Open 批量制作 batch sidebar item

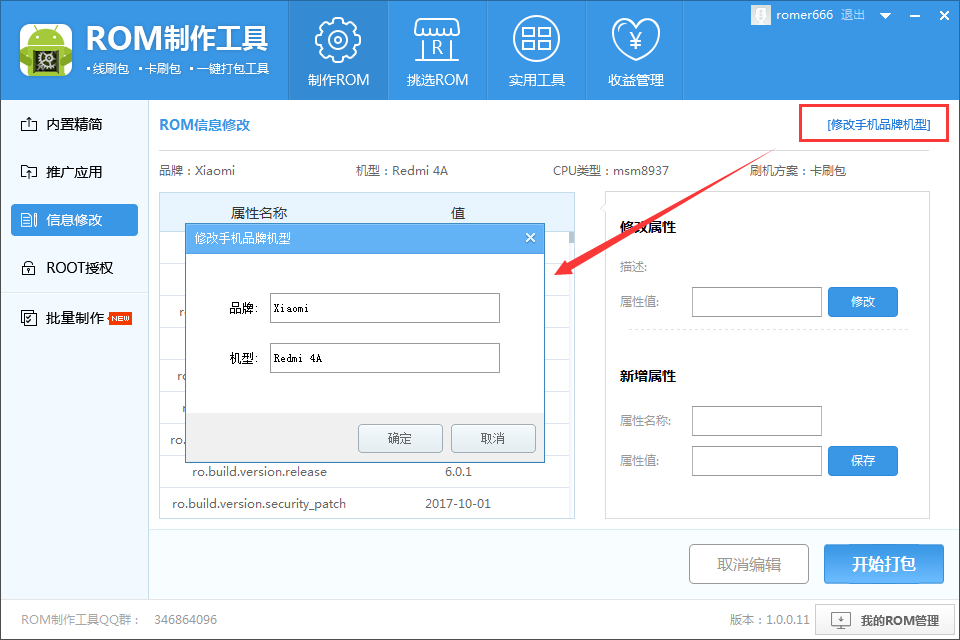[x=74, y=318]
